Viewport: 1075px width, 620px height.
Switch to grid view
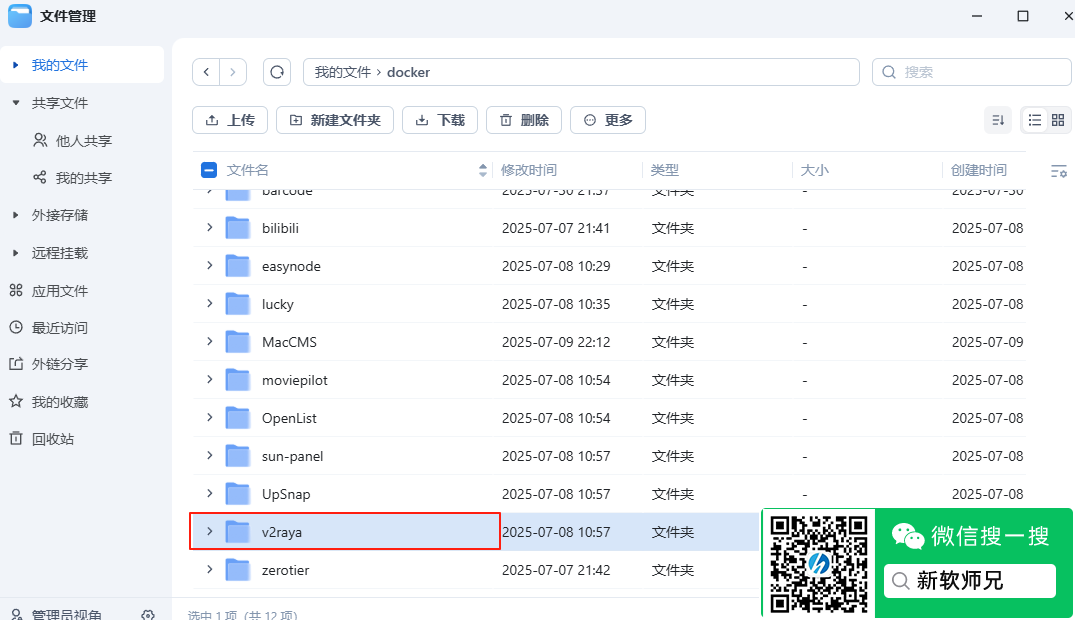pyautogui.click(x=1057, y=119)
